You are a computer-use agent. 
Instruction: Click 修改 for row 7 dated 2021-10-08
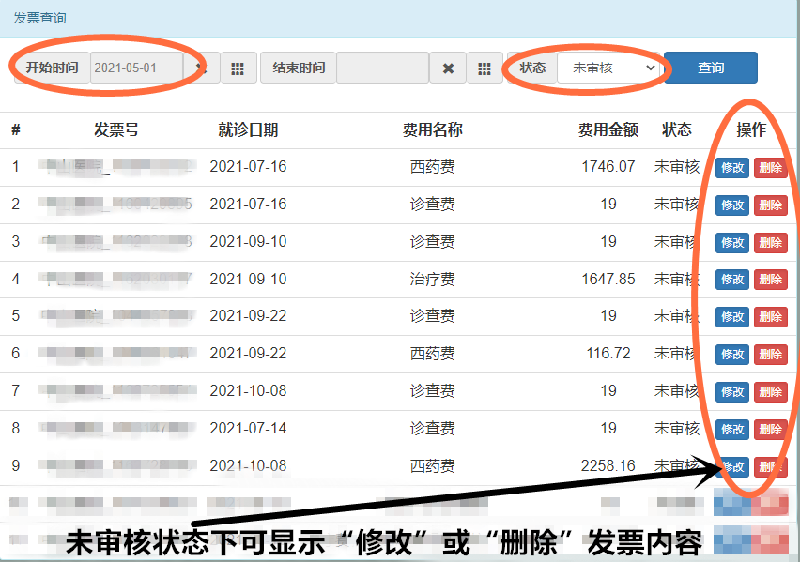[732, 392]
